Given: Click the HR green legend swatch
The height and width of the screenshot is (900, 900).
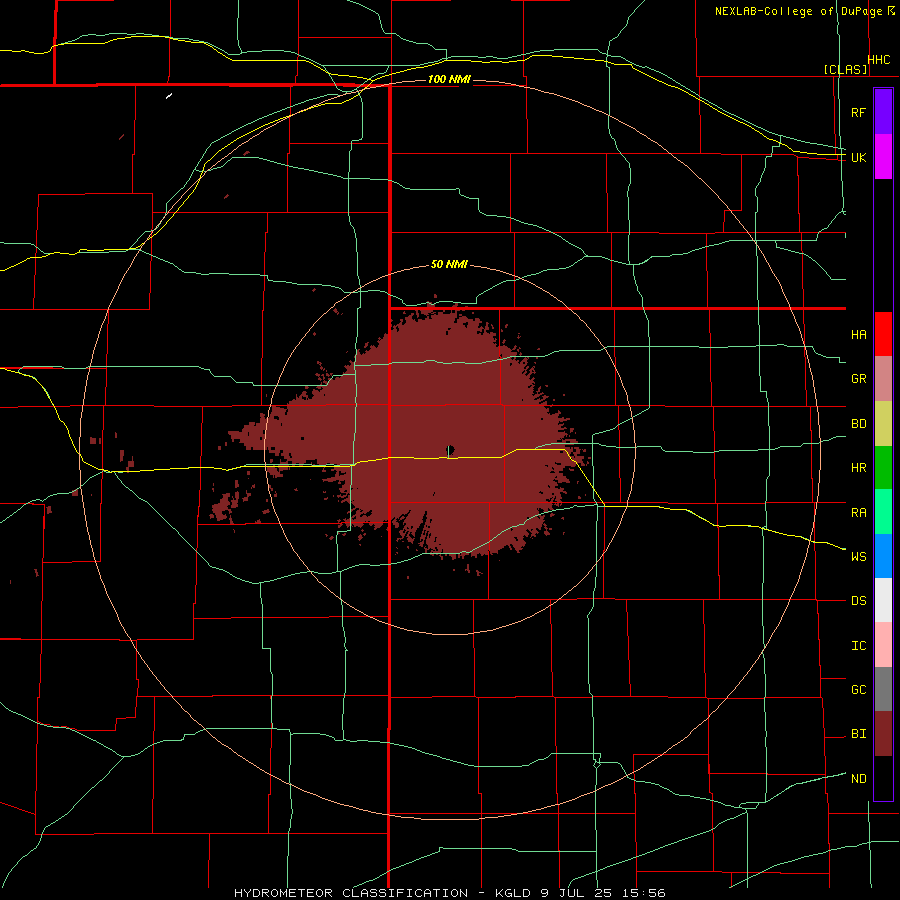Looking at the screenshot, I should (x=883, y=468).
